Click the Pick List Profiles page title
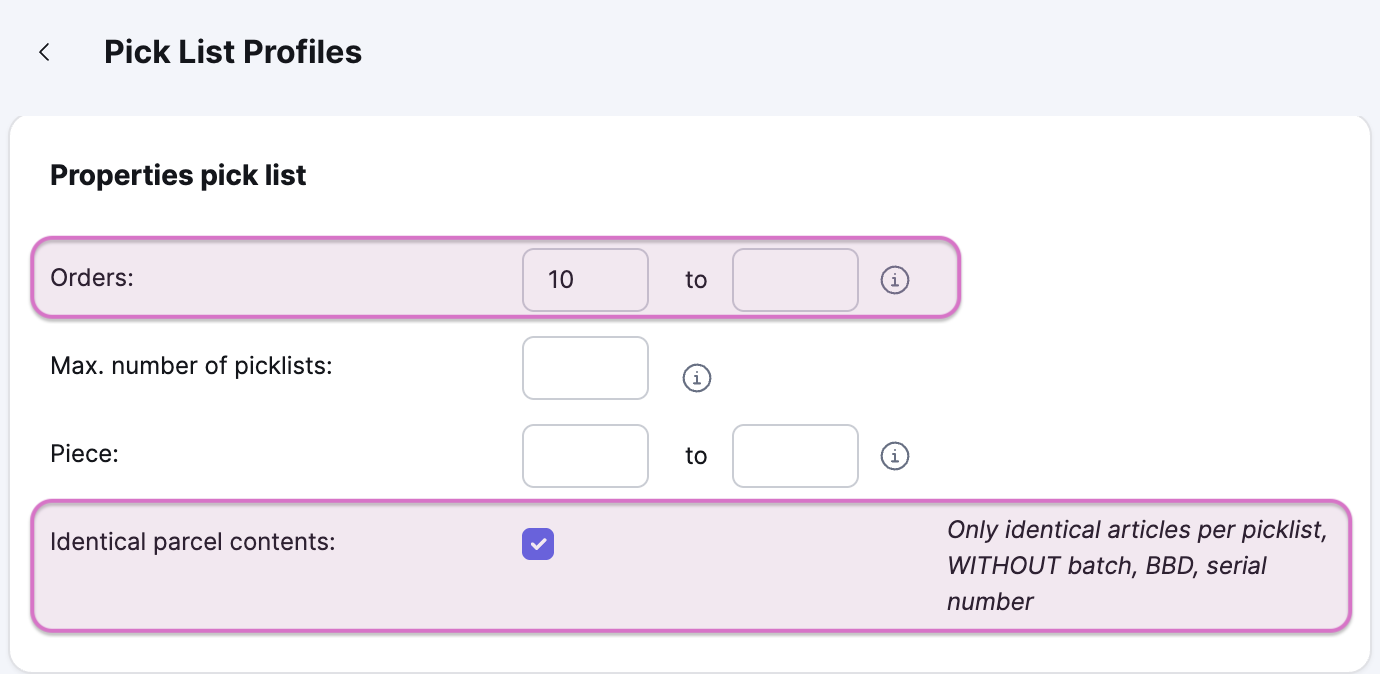Screen dimensions: 1380x674 [233, 52]
